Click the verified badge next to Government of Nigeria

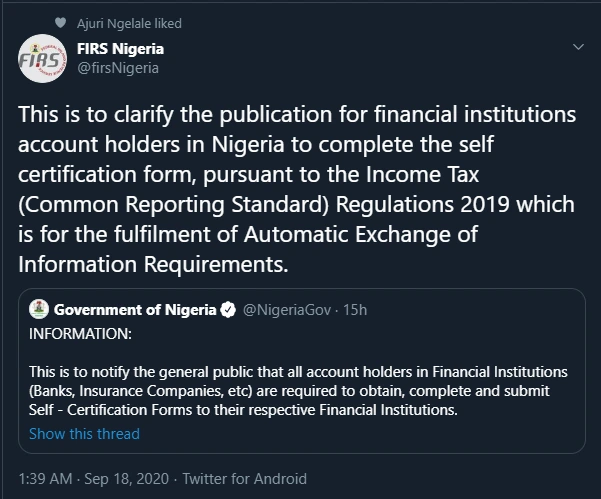pos(228,310)
